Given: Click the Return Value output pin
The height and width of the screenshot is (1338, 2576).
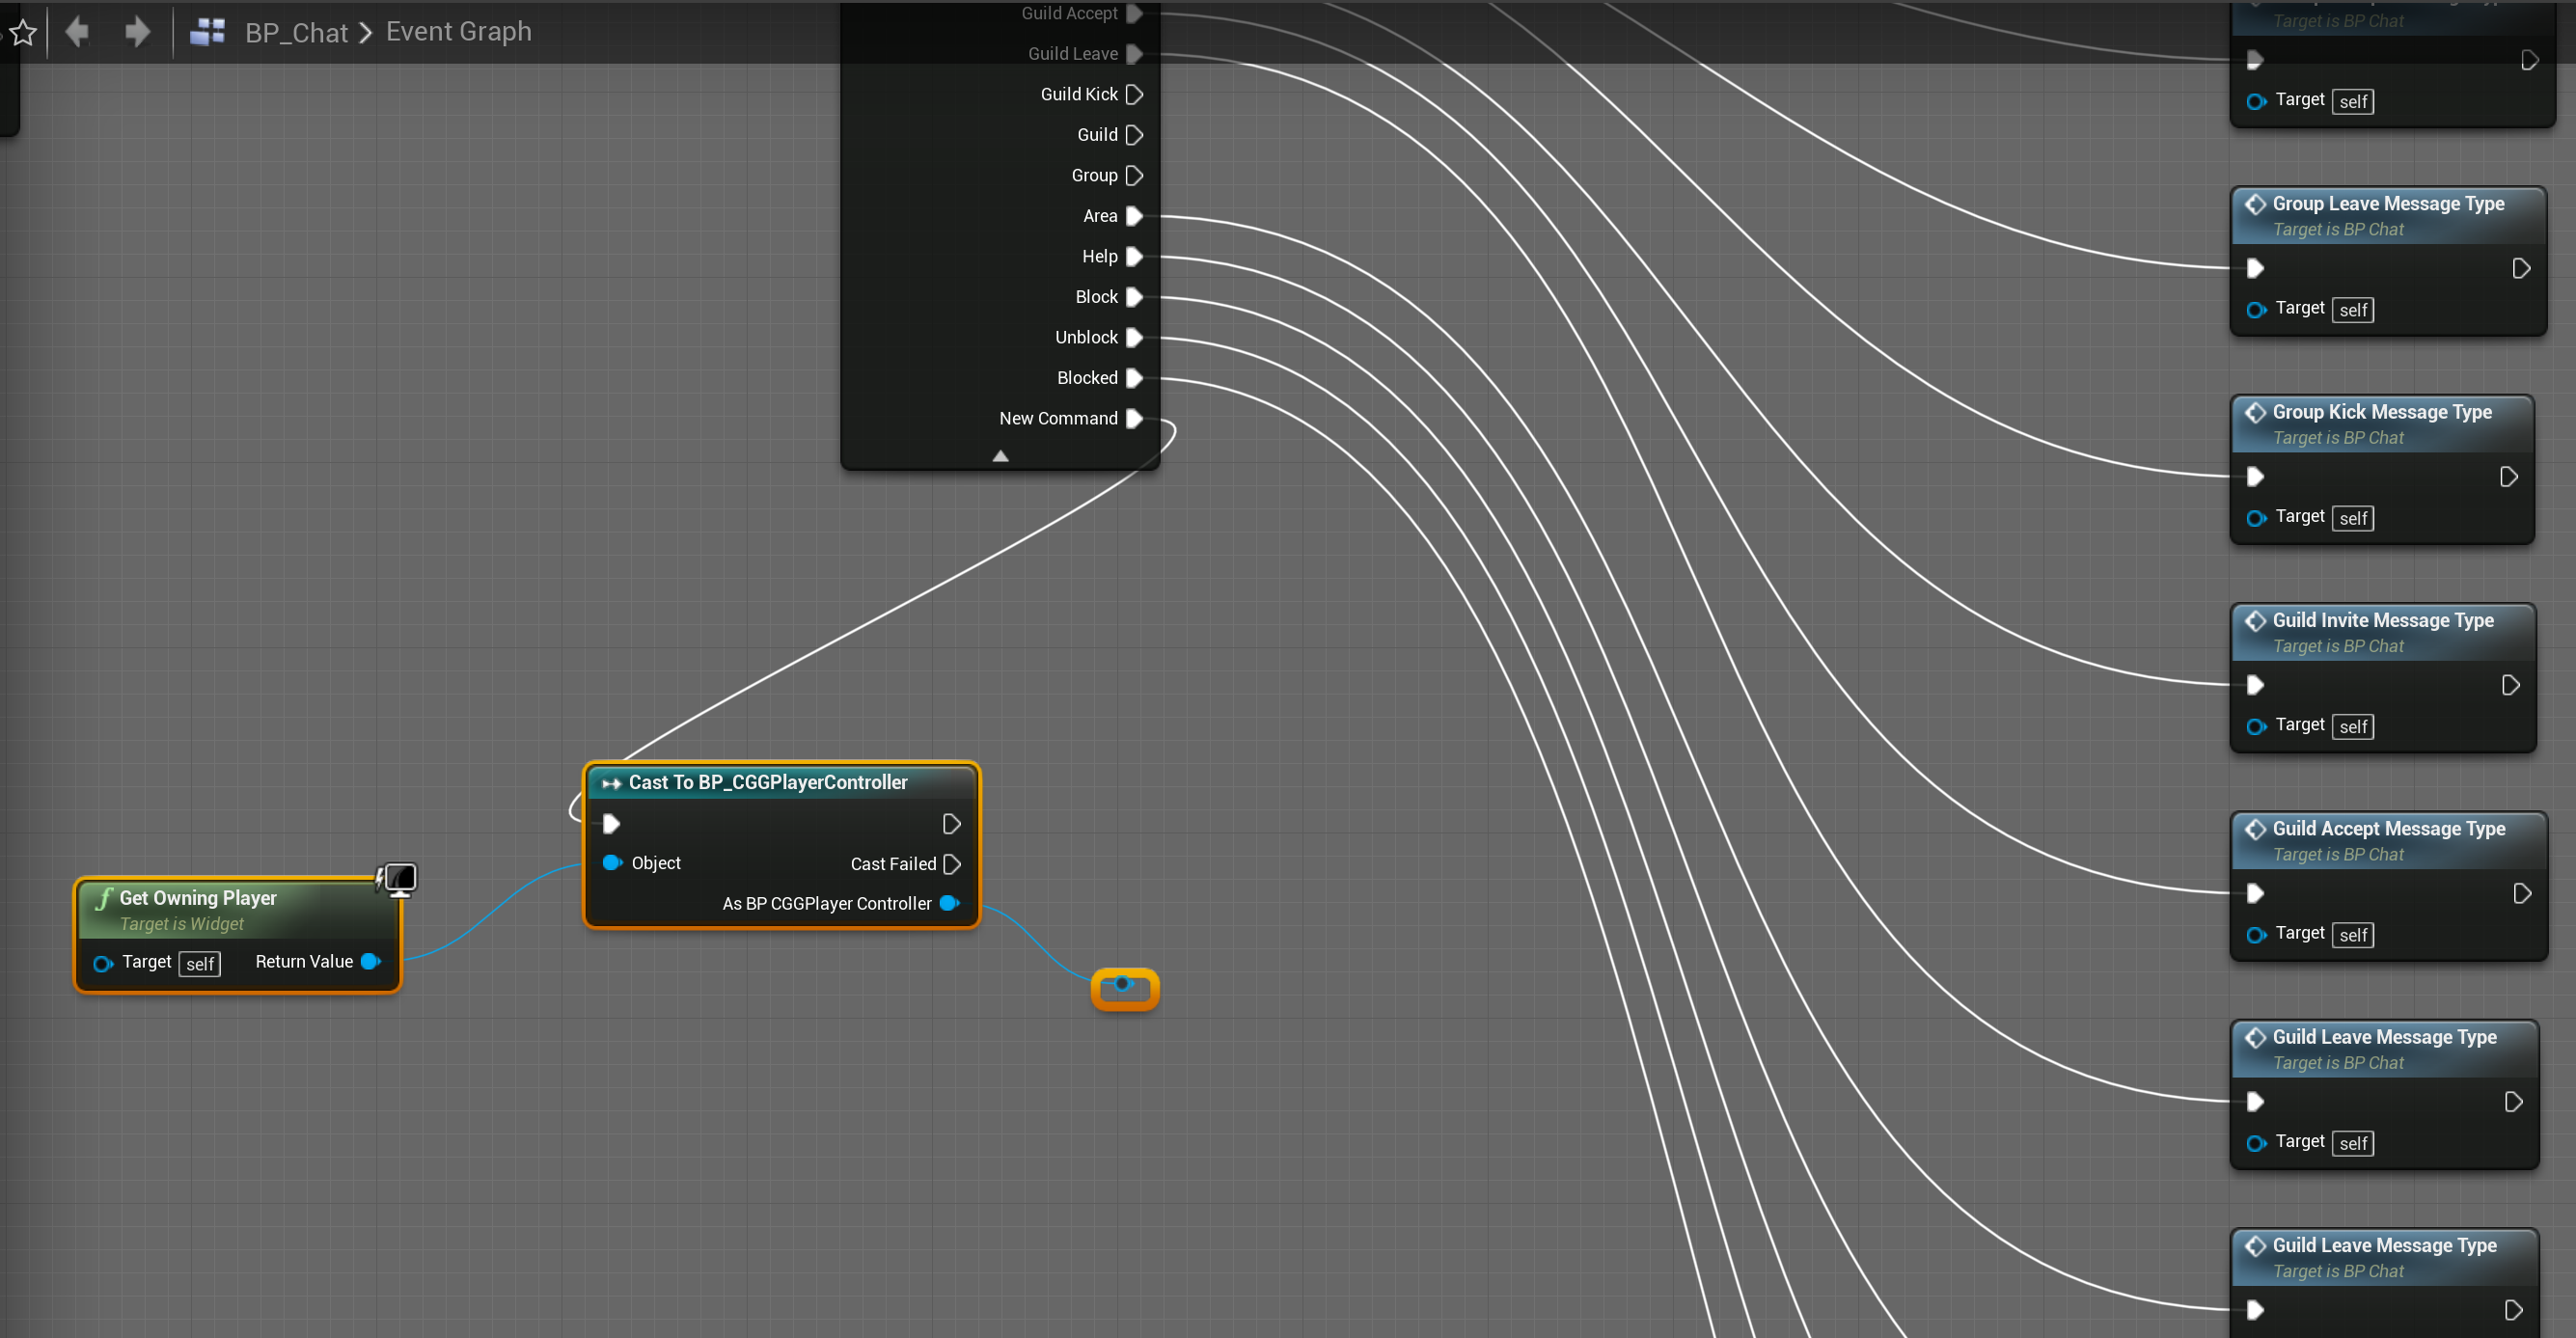Looking at the screenshot, I should pos(370,961).
